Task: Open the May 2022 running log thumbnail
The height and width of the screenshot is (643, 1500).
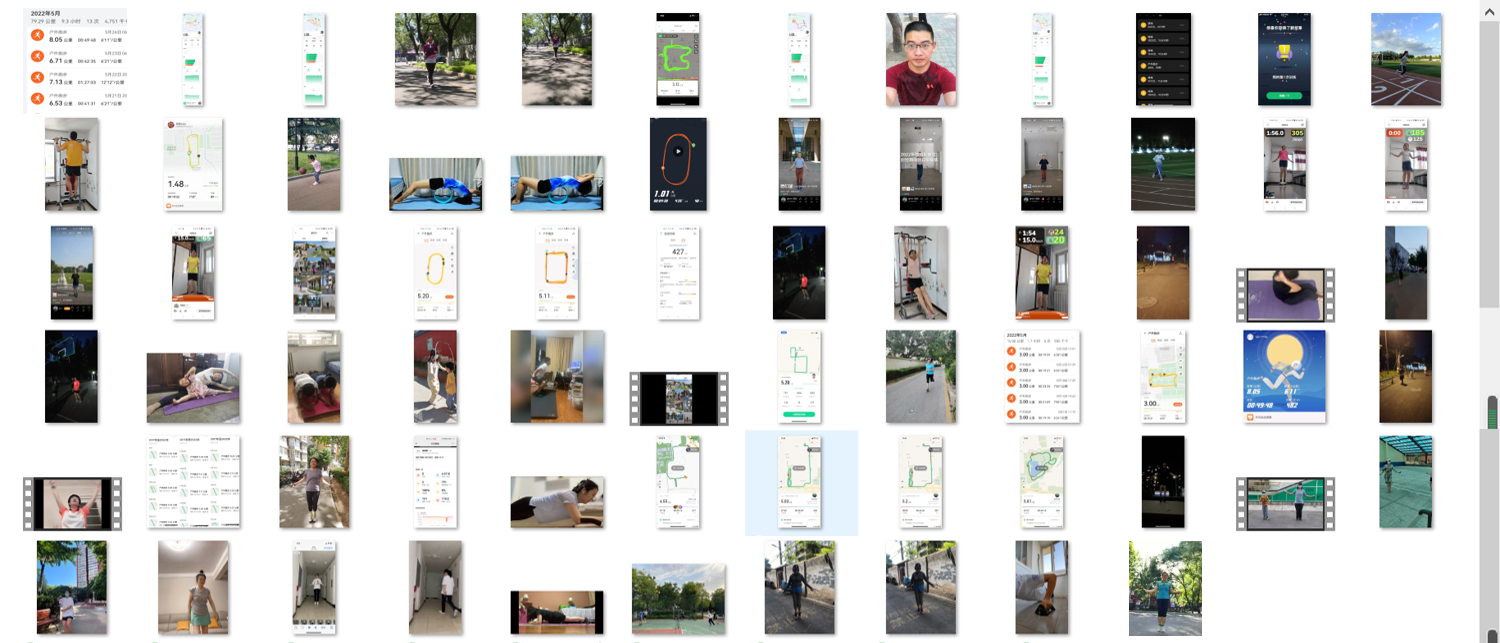Action: pyautogui.click(x=75, y=62)
